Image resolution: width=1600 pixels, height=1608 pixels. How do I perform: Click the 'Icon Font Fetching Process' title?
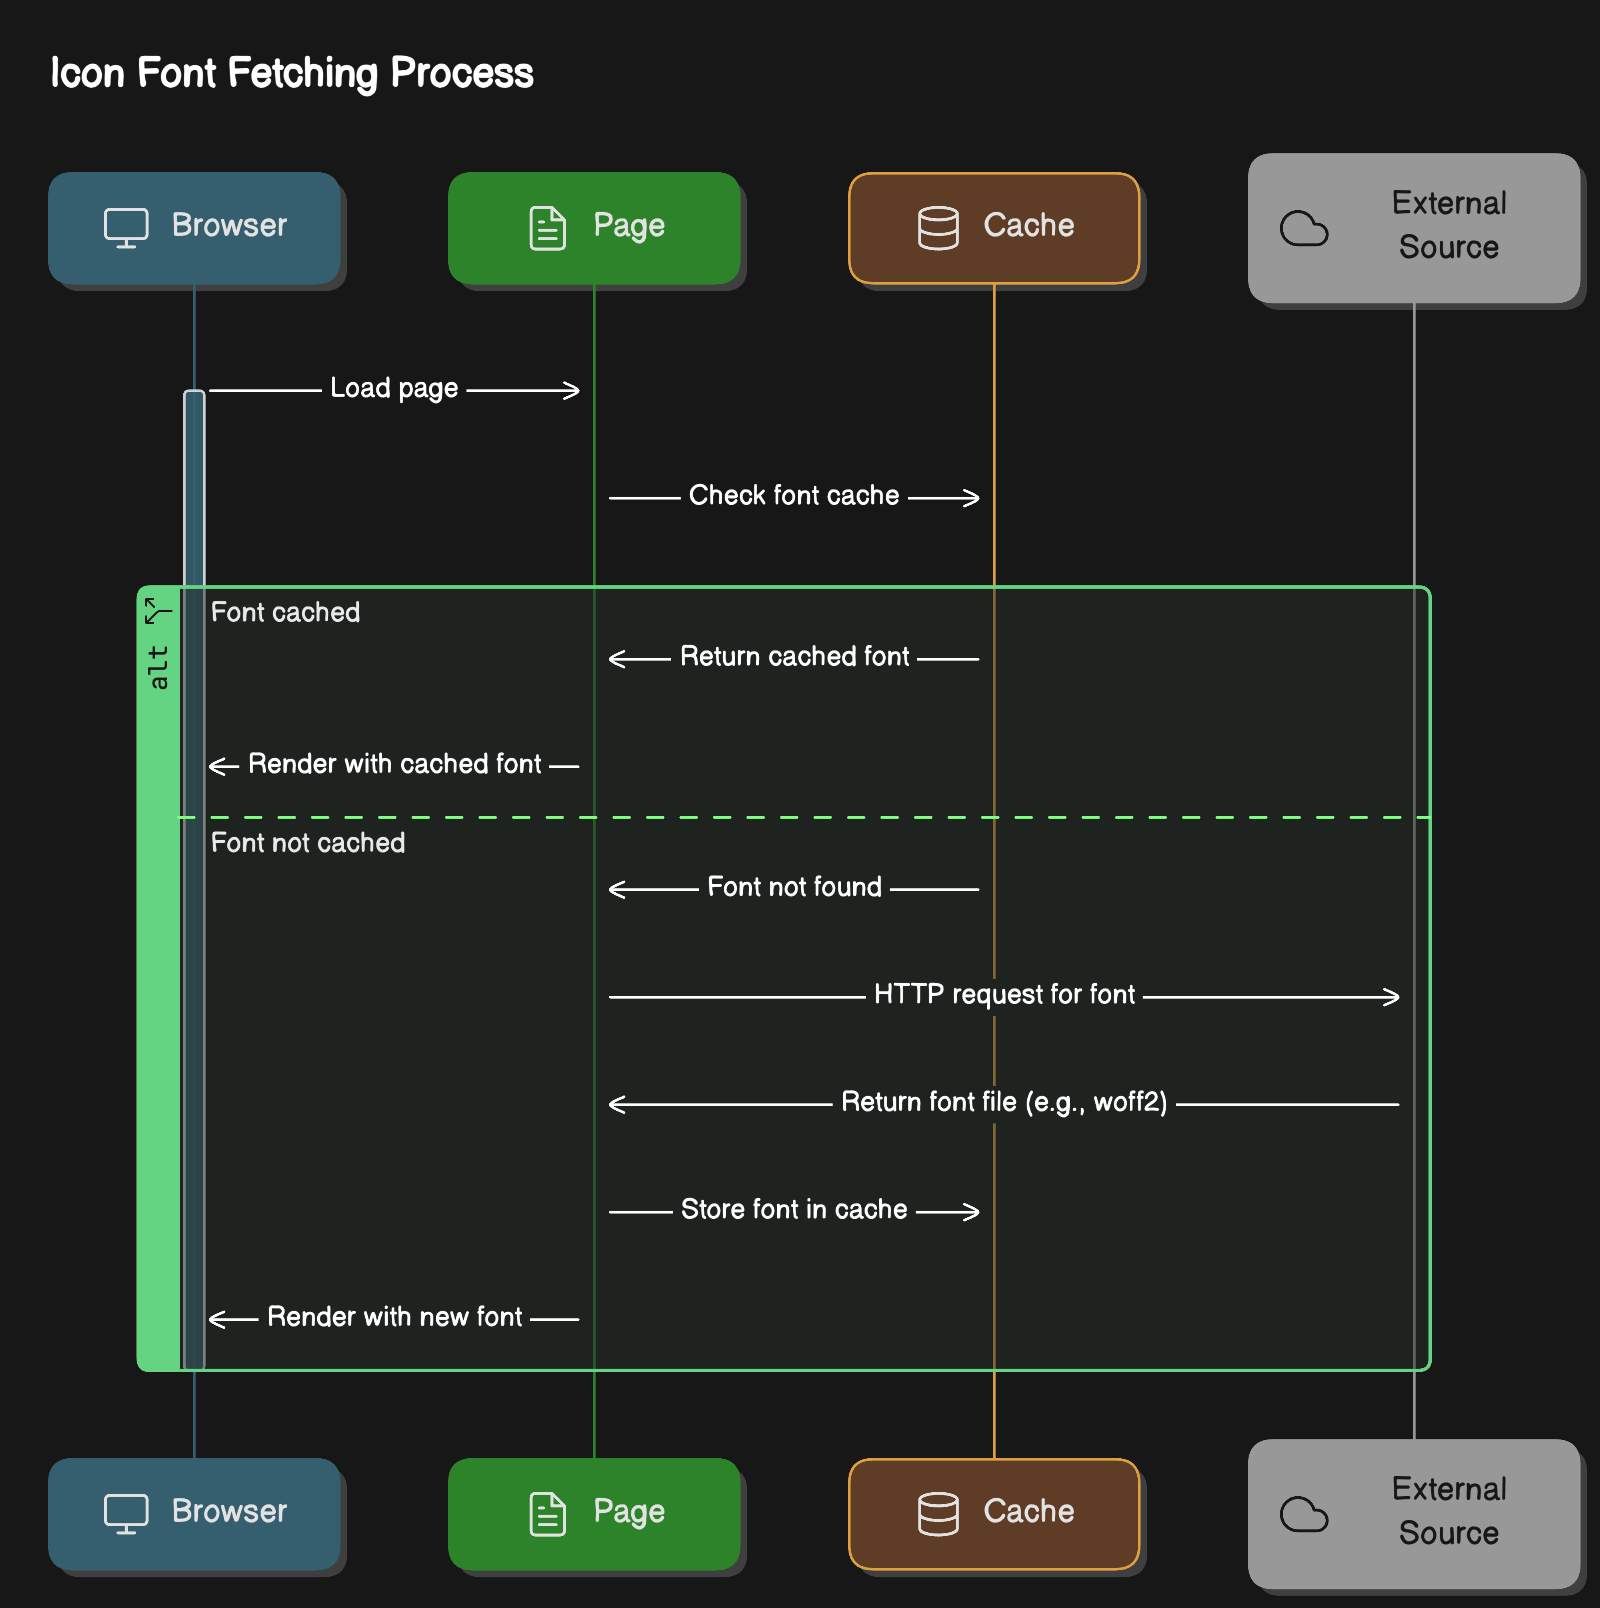(292, 73)
